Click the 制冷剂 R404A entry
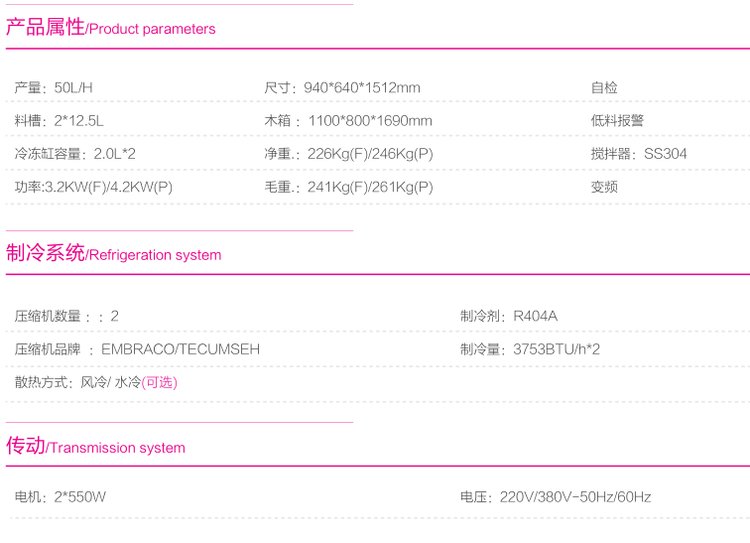 coord(508,316)
